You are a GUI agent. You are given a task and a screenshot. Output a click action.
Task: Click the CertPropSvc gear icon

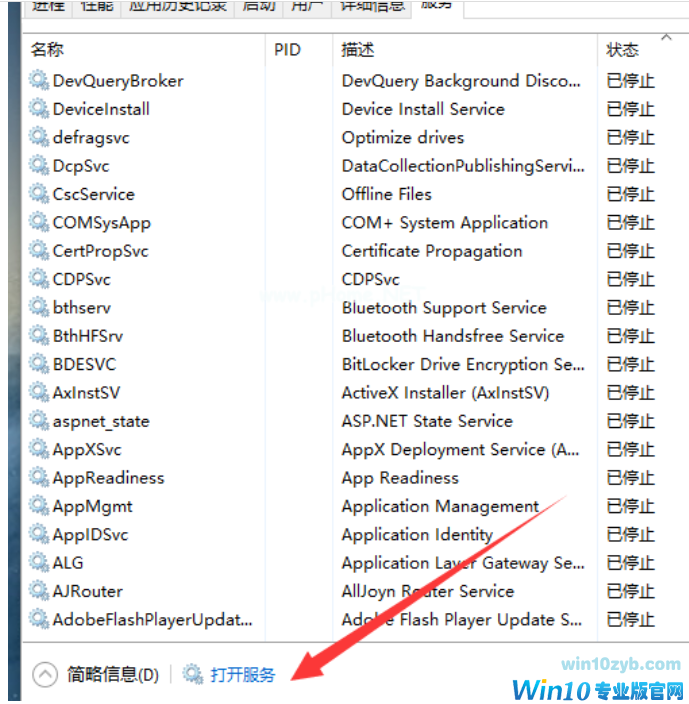39,251
